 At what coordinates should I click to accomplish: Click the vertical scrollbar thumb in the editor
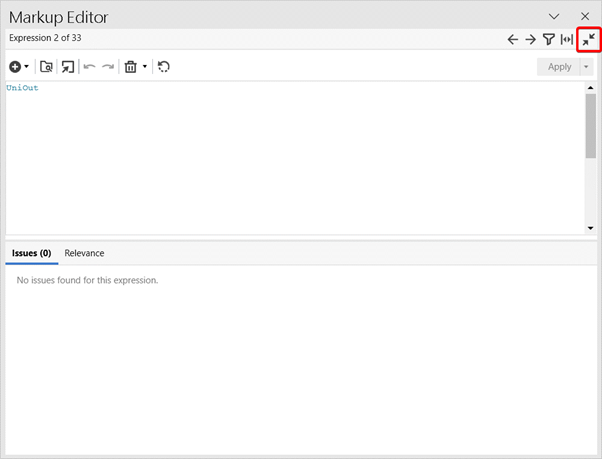pyautogui.click(x=590, y=126)
